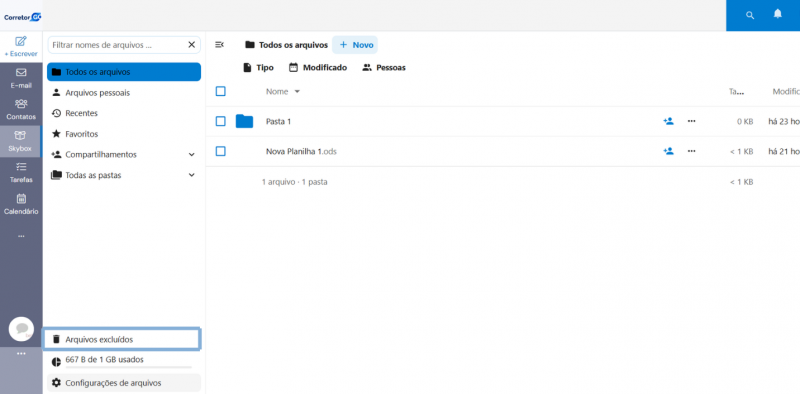
Task: Click Todos os arquivos breadcrumb
Action: point(286,45)
